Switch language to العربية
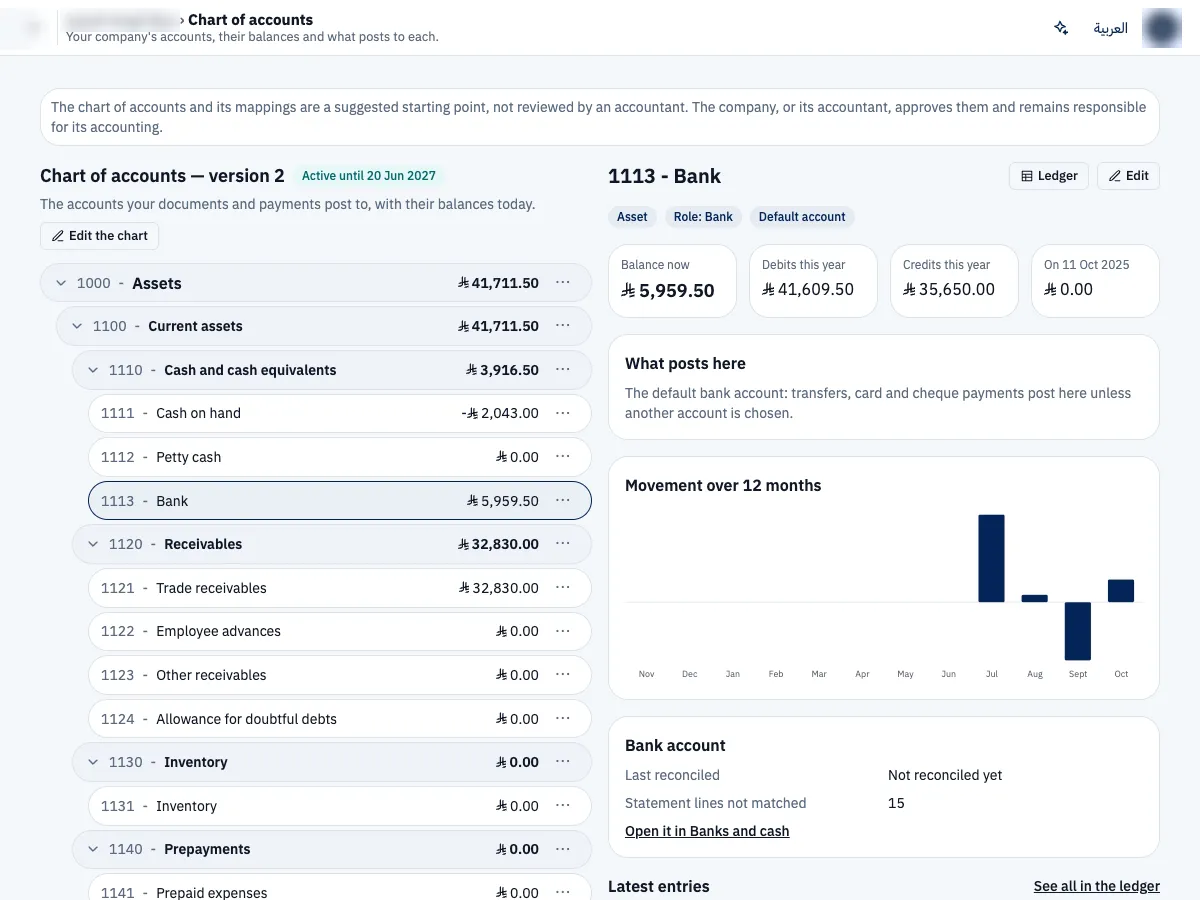The image size is (1200, 900). (x=1110, y=28)
